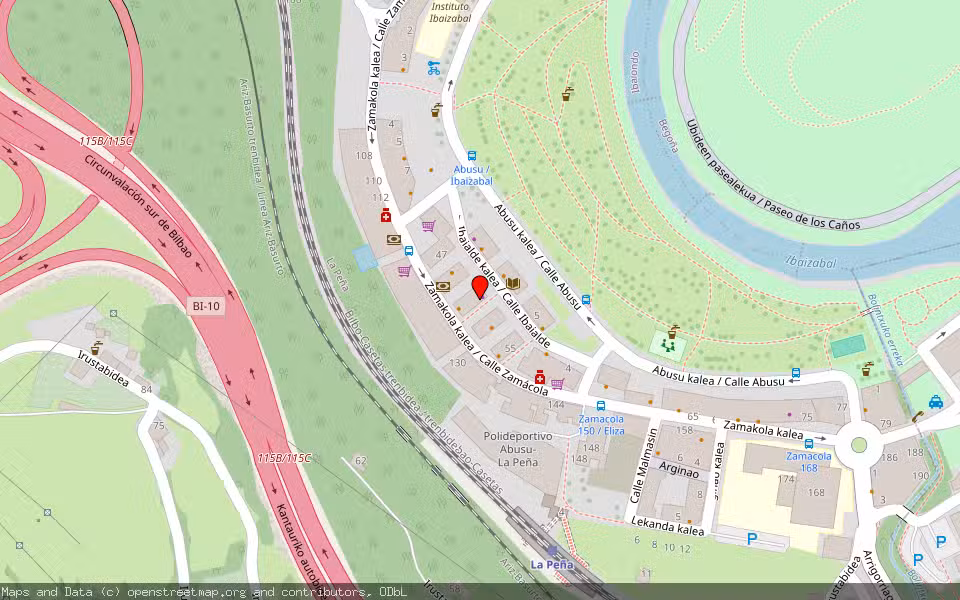The width and height of the screenshot is (960, 600).
Task: Select the purple supermarket cart icon near Ihaialde kalea
Action: coord(427,225)
